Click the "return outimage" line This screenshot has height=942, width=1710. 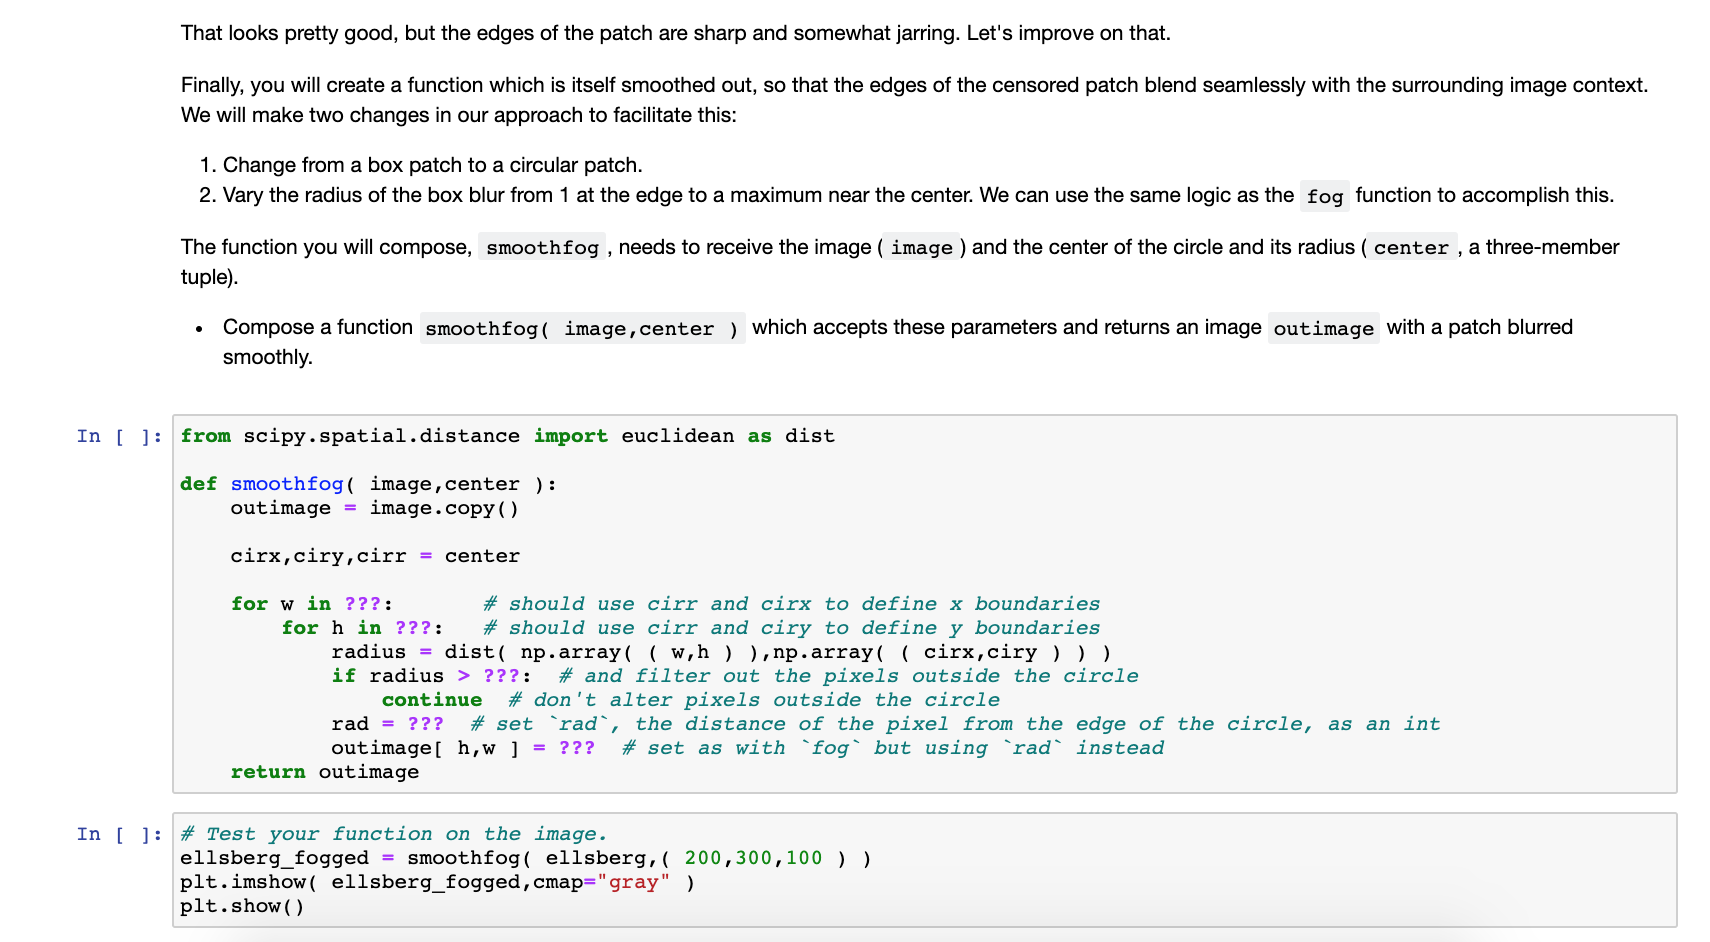(x=325, y=771)
